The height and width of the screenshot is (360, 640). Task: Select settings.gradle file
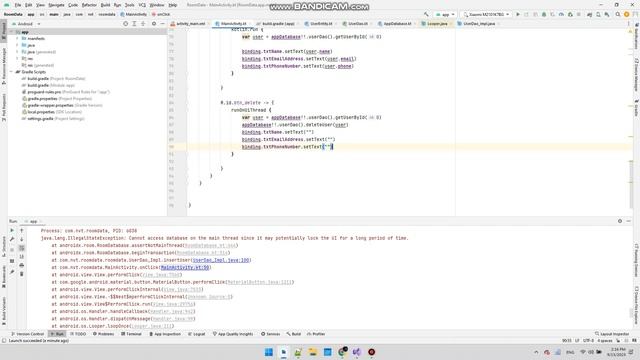(x=53, y=118)
